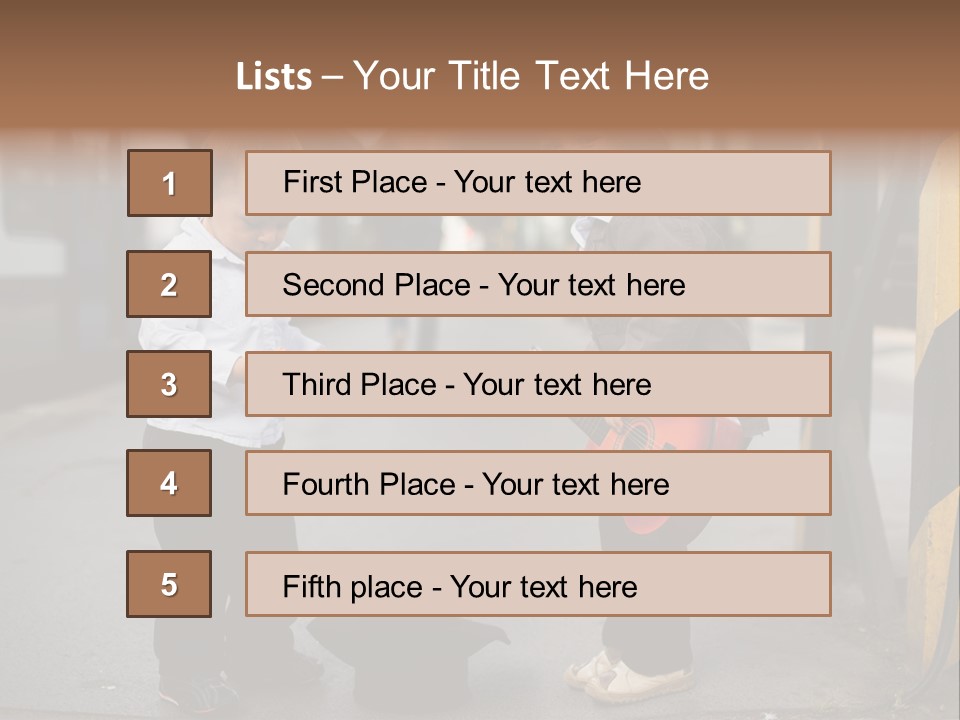Click the "Third Place - Your text here" bar

tap(538, 384)
